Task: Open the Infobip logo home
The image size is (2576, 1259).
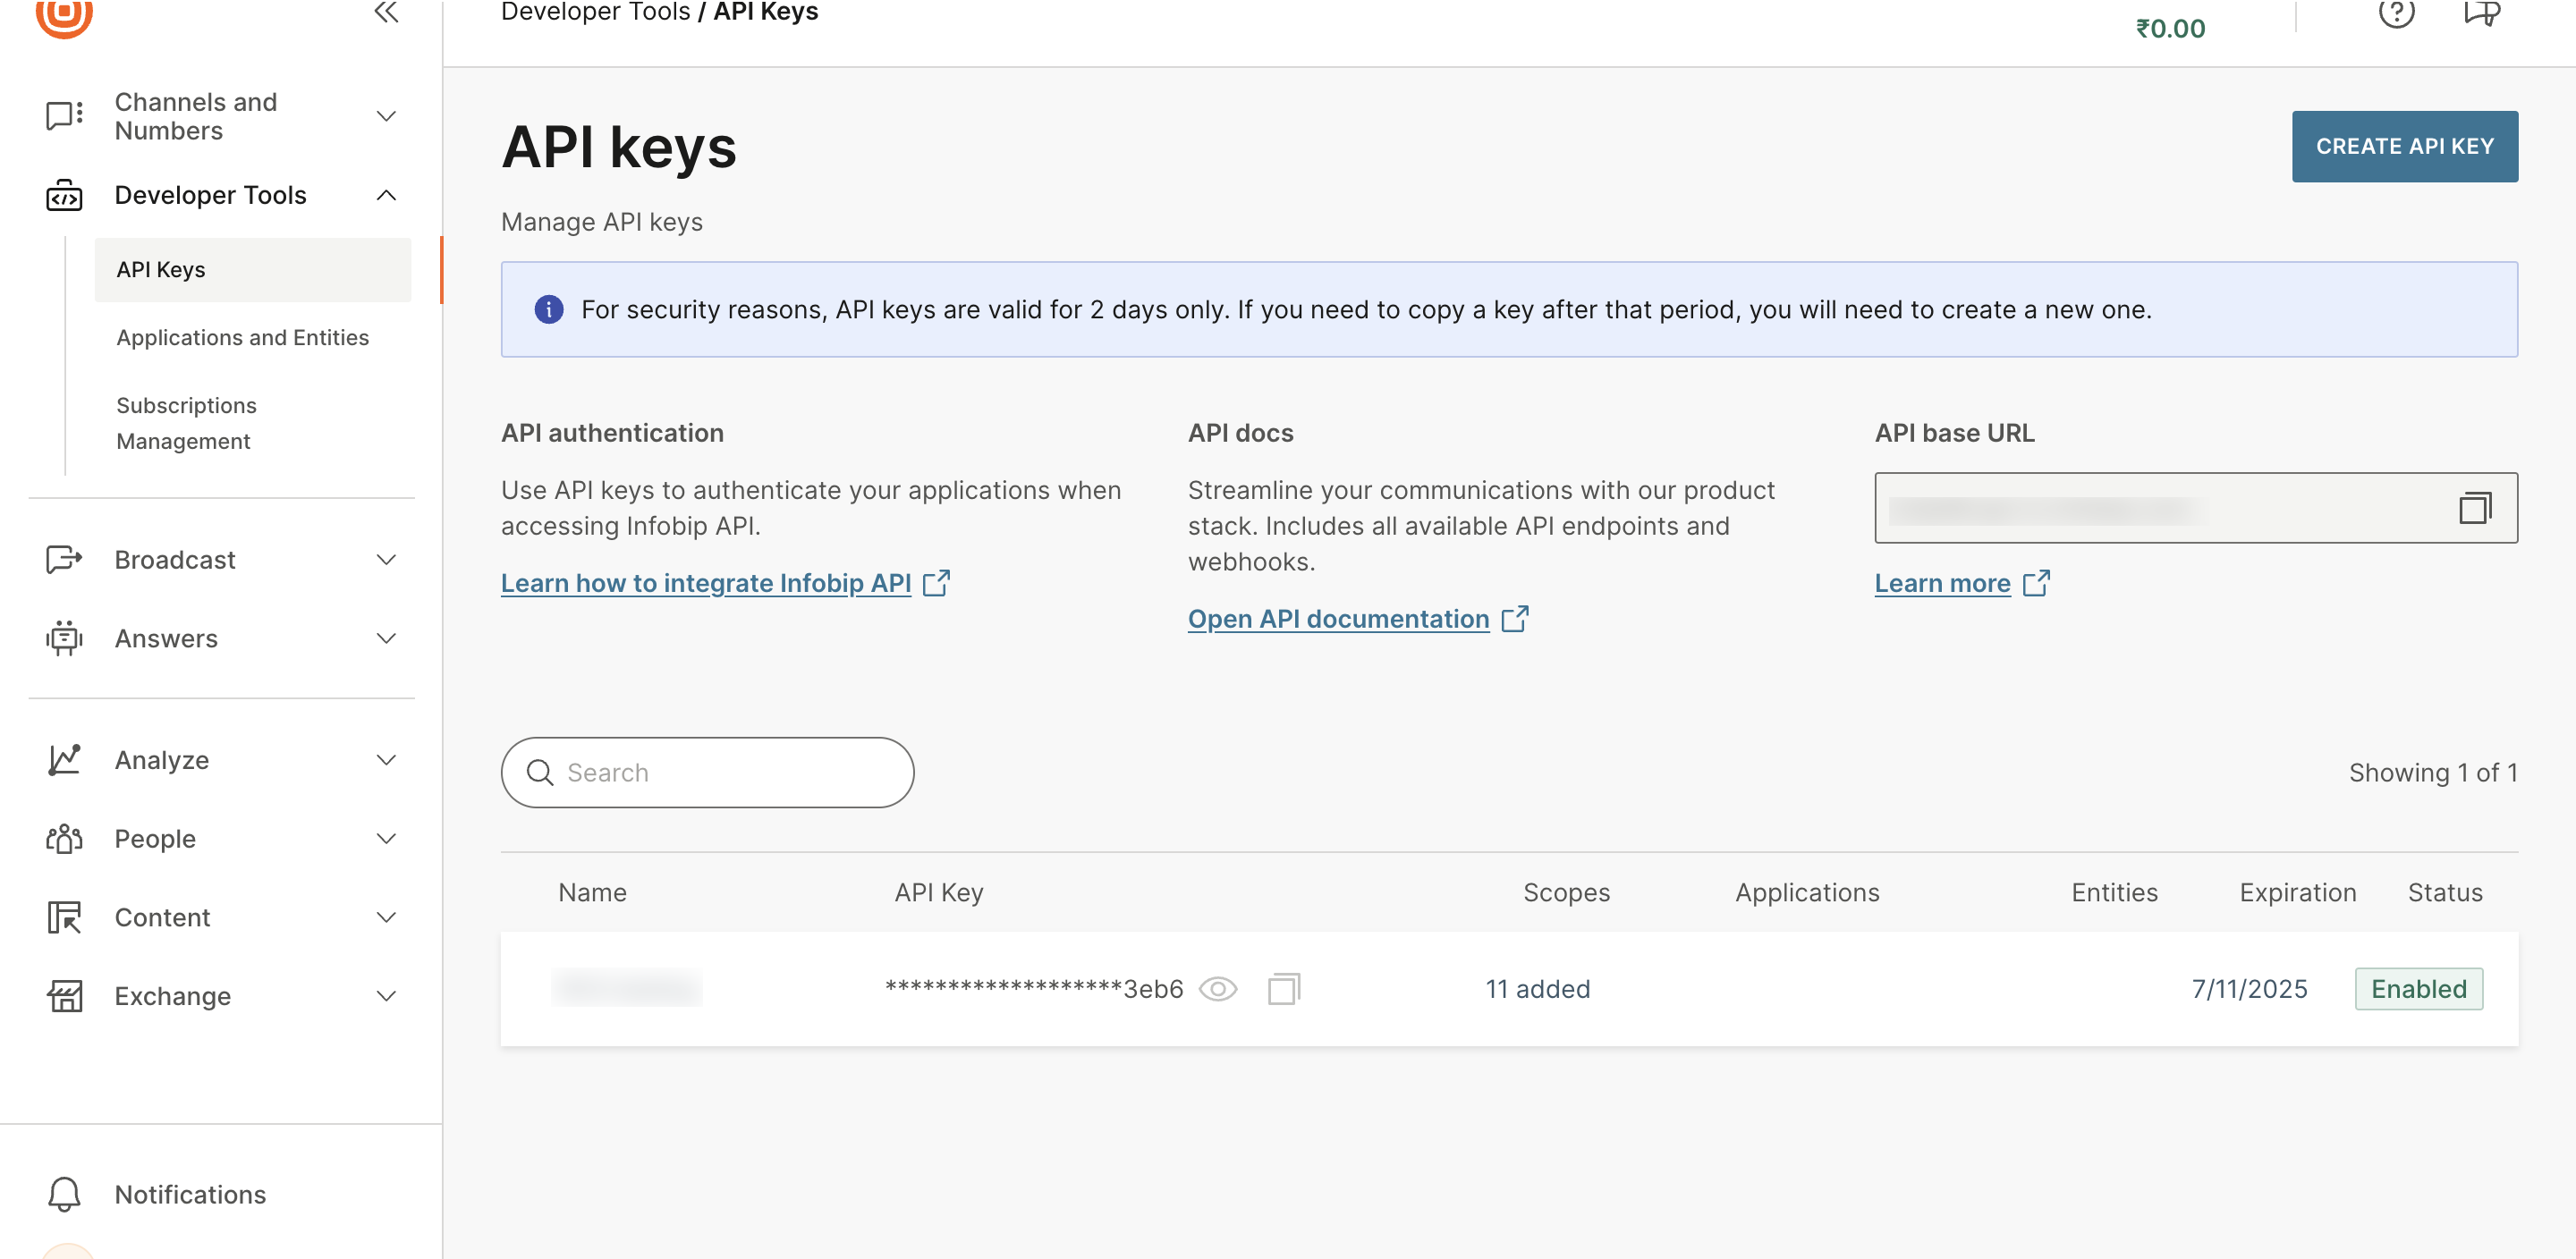Action: [64, 15]
